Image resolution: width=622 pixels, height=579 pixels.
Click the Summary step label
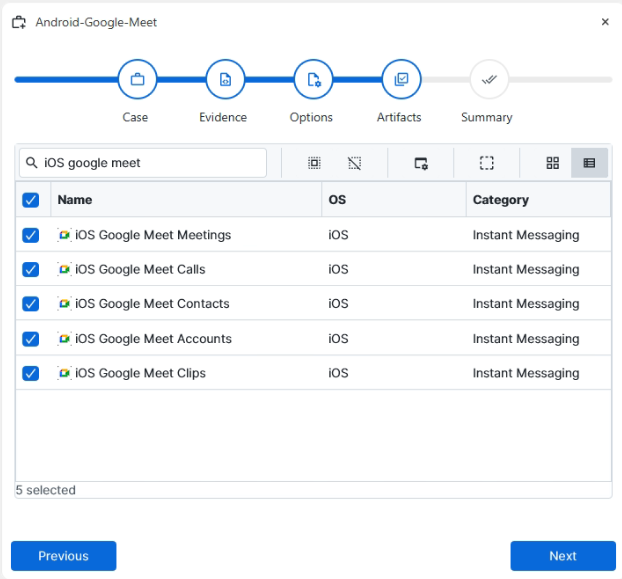click(x=487, y=117)
